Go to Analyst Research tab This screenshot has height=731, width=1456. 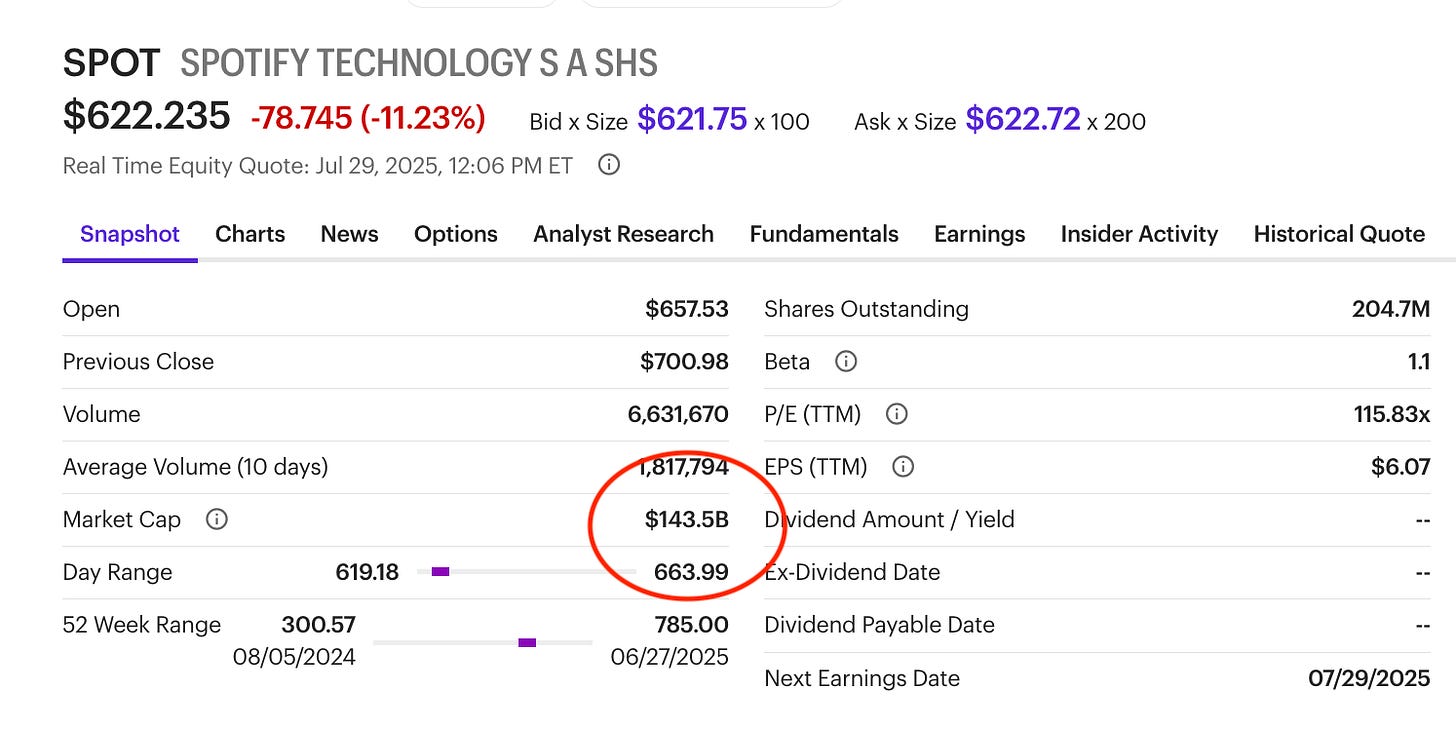click(623, 234)
